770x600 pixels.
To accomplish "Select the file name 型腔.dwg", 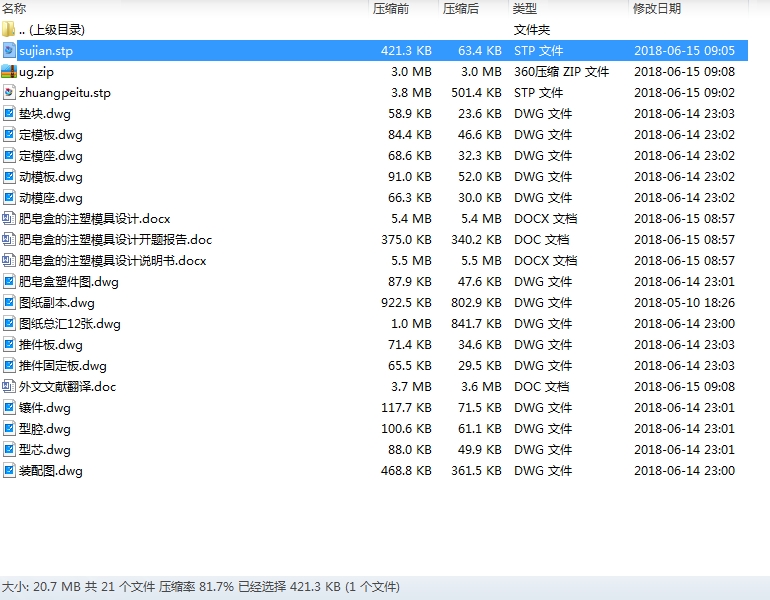I will tap(45, 429).
